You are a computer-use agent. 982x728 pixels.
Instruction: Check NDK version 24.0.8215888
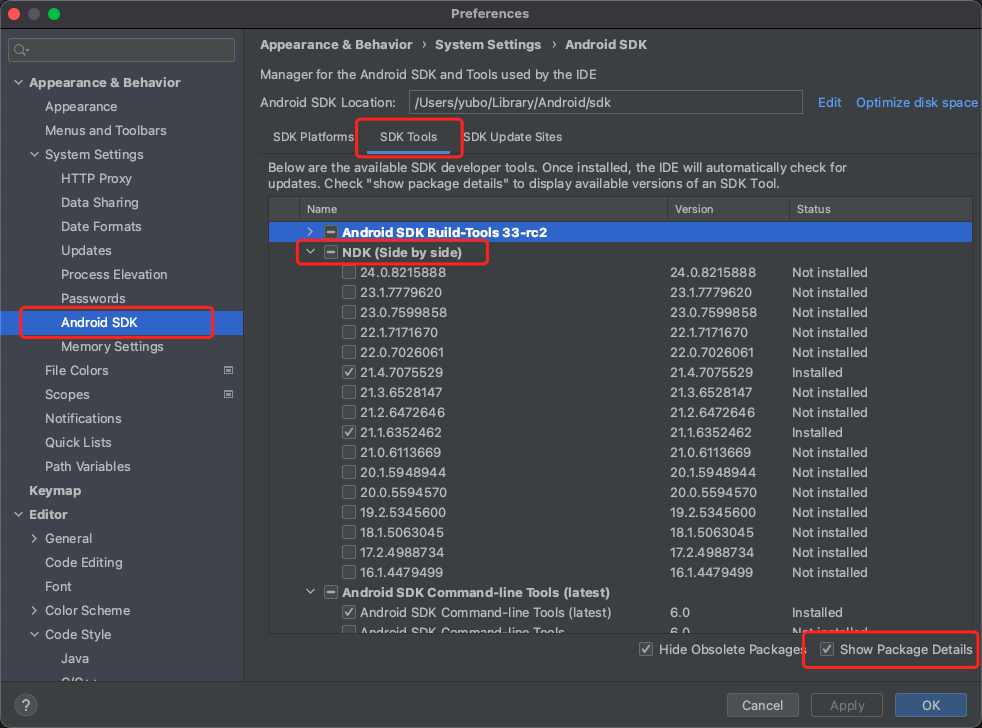[349, 273]
